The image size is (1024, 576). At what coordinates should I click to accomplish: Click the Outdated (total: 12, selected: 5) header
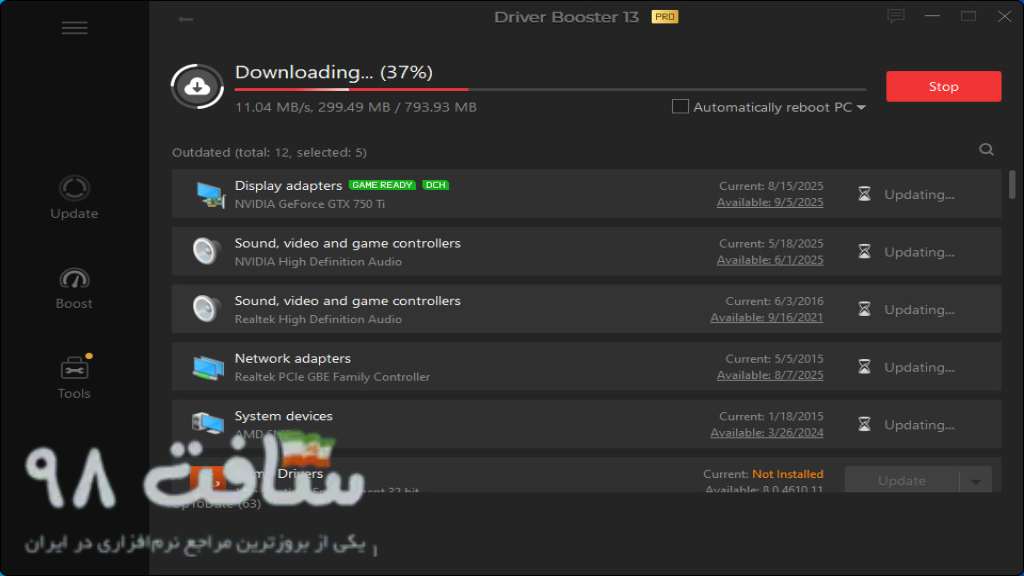pyautogui.click(x=269, y=152)
